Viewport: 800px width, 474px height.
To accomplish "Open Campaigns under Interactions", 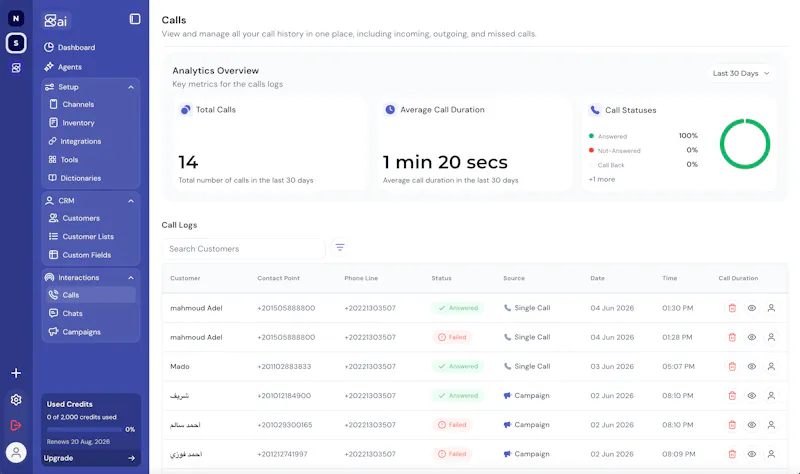I will pyautogui.click(x=74, y=332).
